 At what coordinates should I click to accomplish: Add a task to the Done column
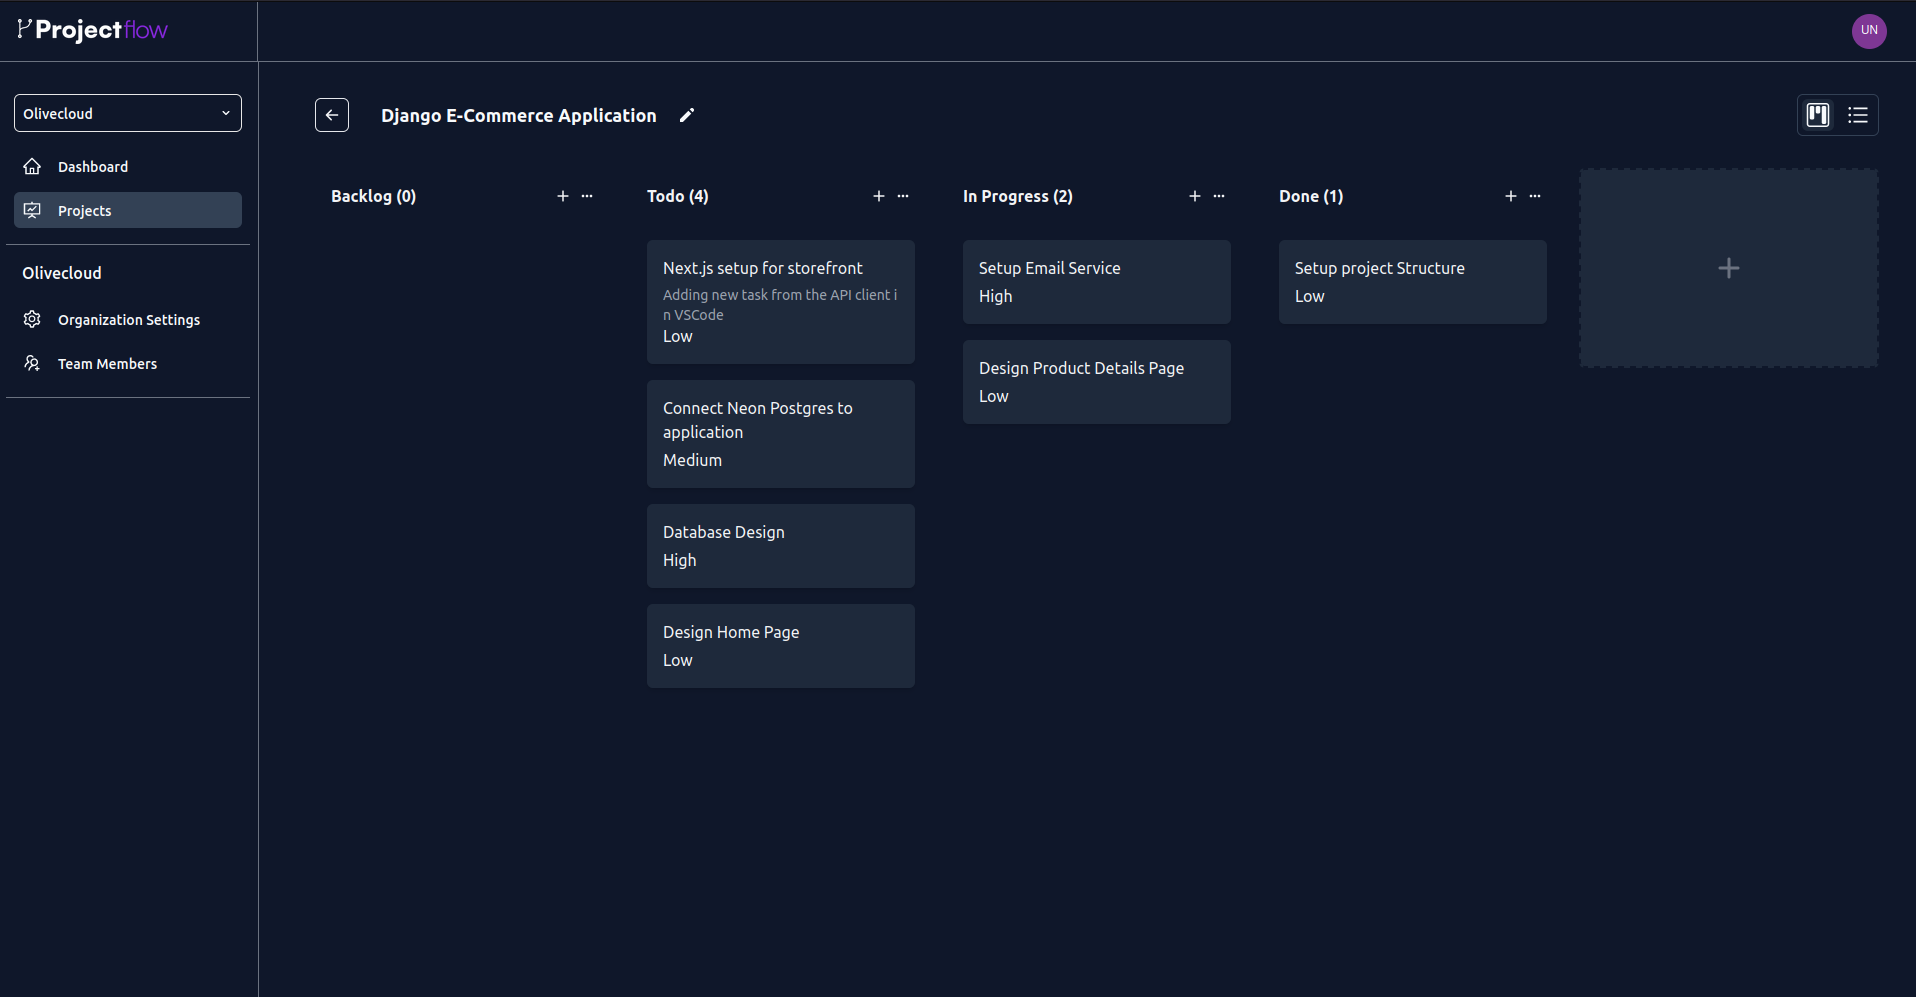1511,196
